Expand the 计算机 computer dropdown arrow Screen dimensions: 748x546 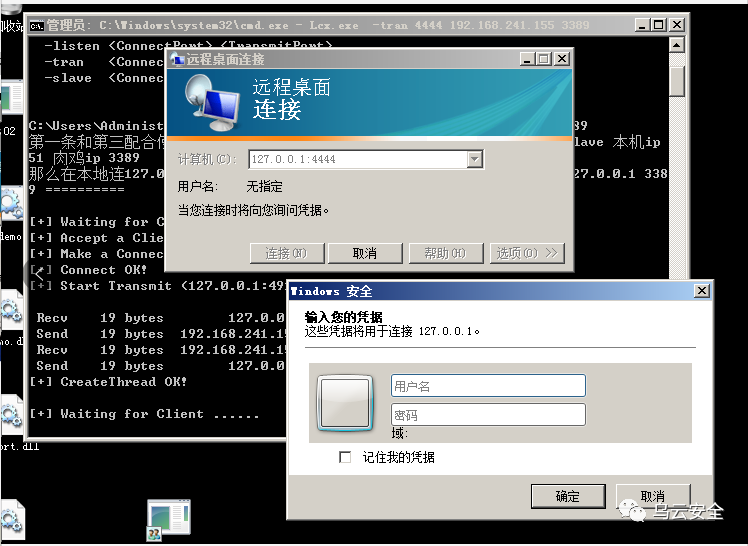[x=475, y=159]
